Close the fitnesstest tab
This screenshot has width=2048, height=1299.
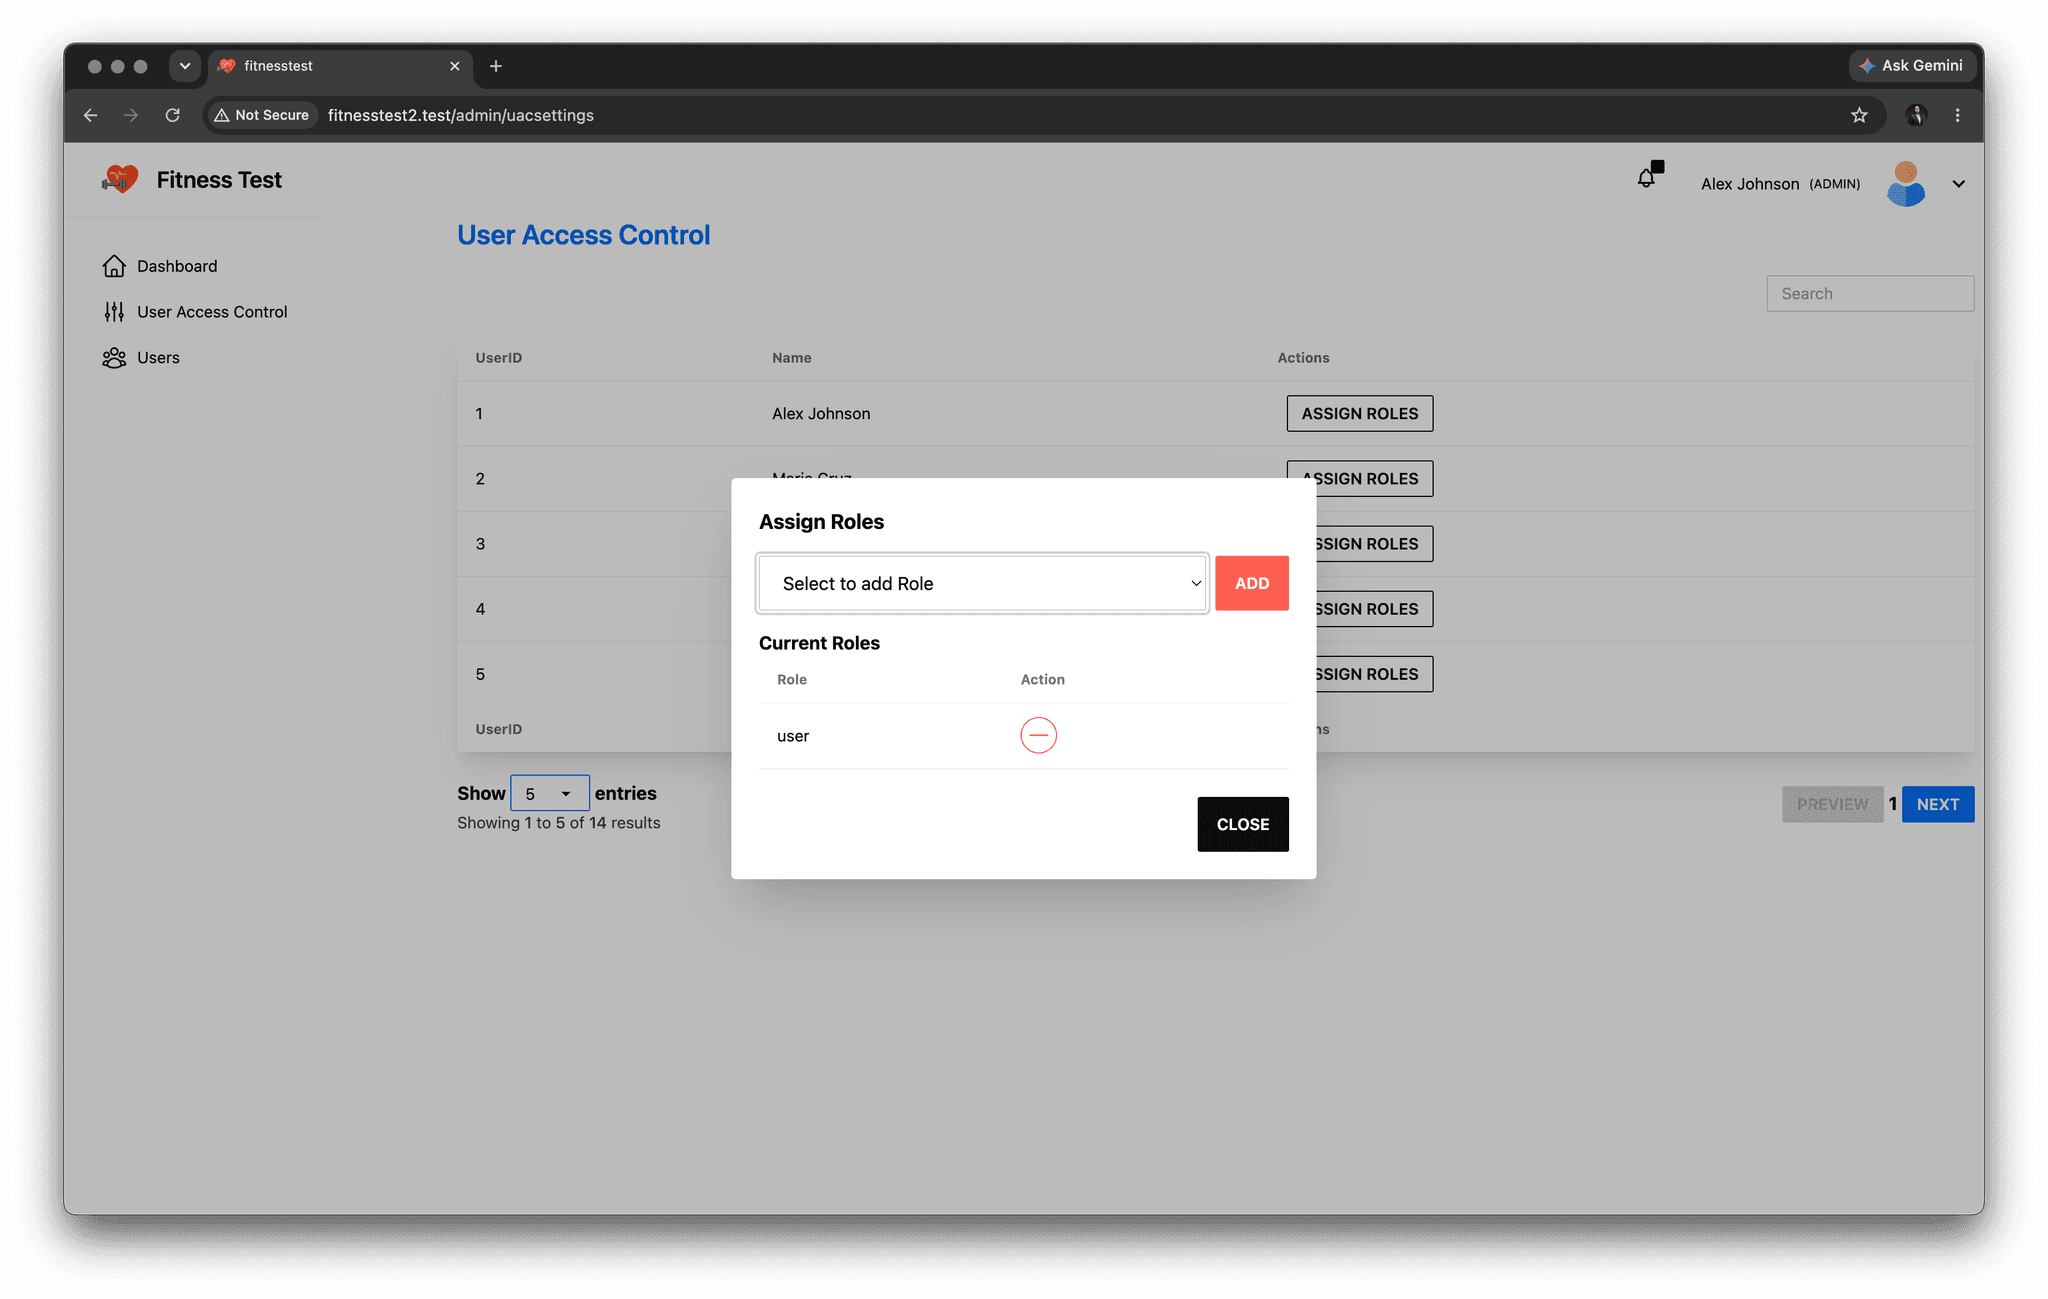pos(455,66)
